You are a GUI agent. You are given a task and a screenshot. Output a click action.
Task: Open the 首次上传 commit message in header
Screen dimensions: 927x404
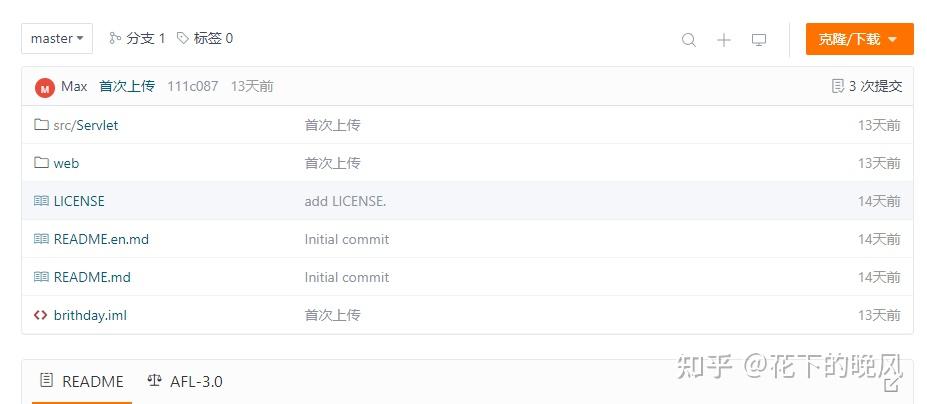point(127,86)
